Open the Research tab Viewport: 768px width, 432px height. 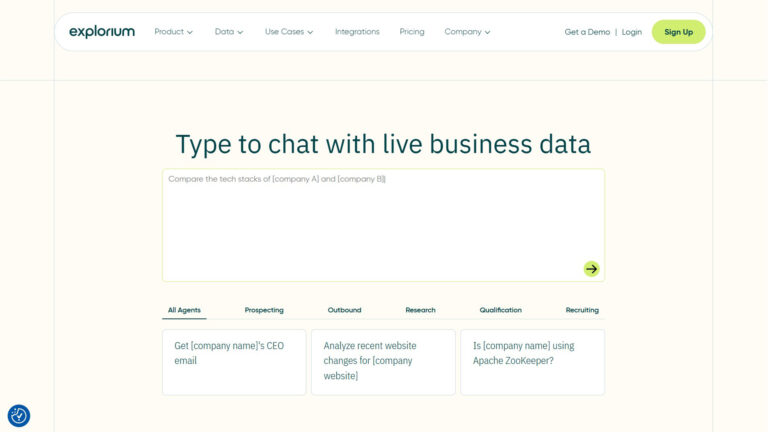coord(420,310)
